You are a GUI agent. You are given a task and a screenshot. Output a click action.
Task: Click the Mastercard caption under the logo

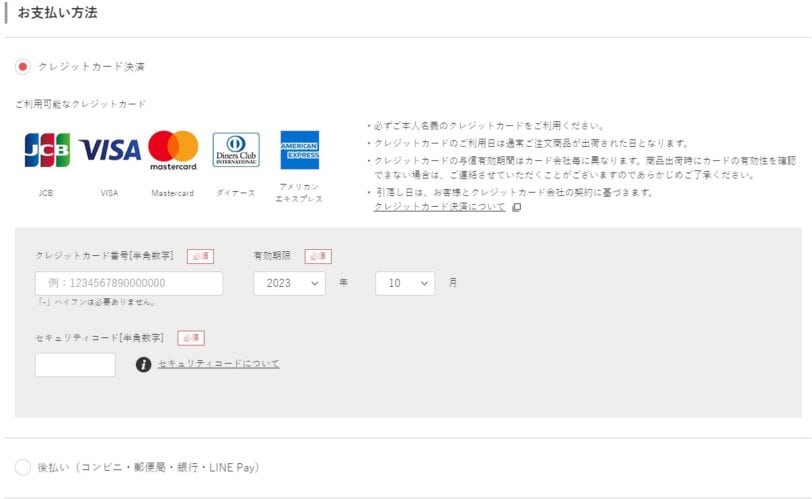172,193
